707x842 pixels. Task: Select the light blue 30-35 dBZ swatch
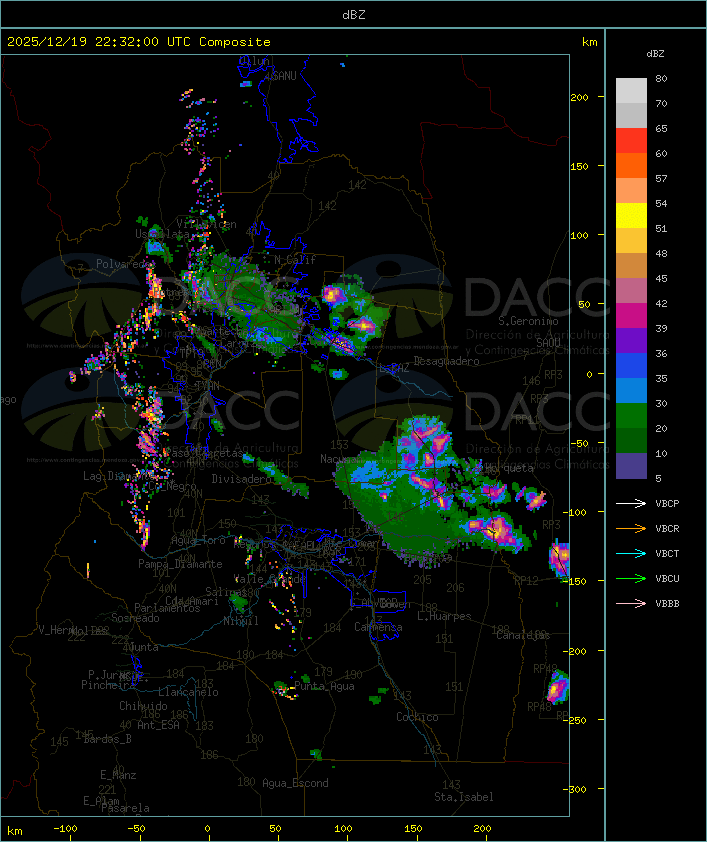coord(631,390)
